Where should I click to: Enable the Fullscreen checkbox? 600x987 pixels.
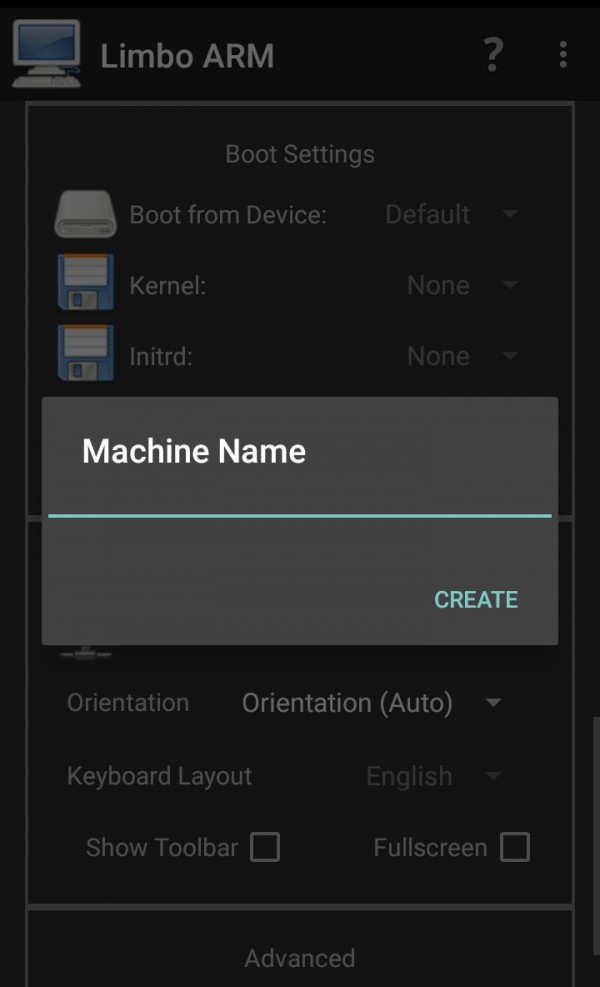(515, 847)
